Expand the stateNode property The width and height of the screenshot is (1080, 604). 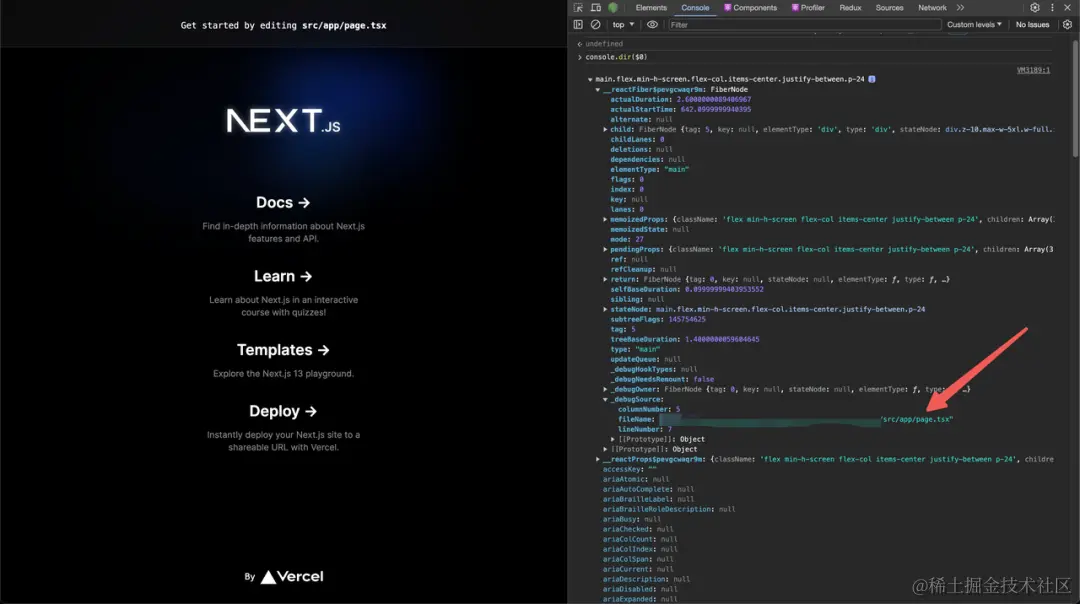coord(605,309)
